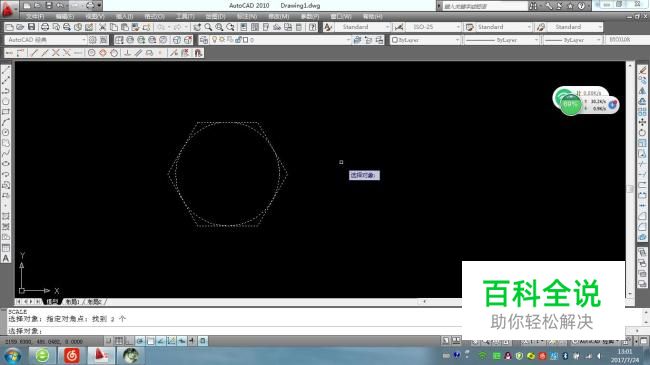Image resolution: width=650 pixels, height=365 pixels.
Task: Click the red AutoCAD application menu button
Action: coord(8,9)
